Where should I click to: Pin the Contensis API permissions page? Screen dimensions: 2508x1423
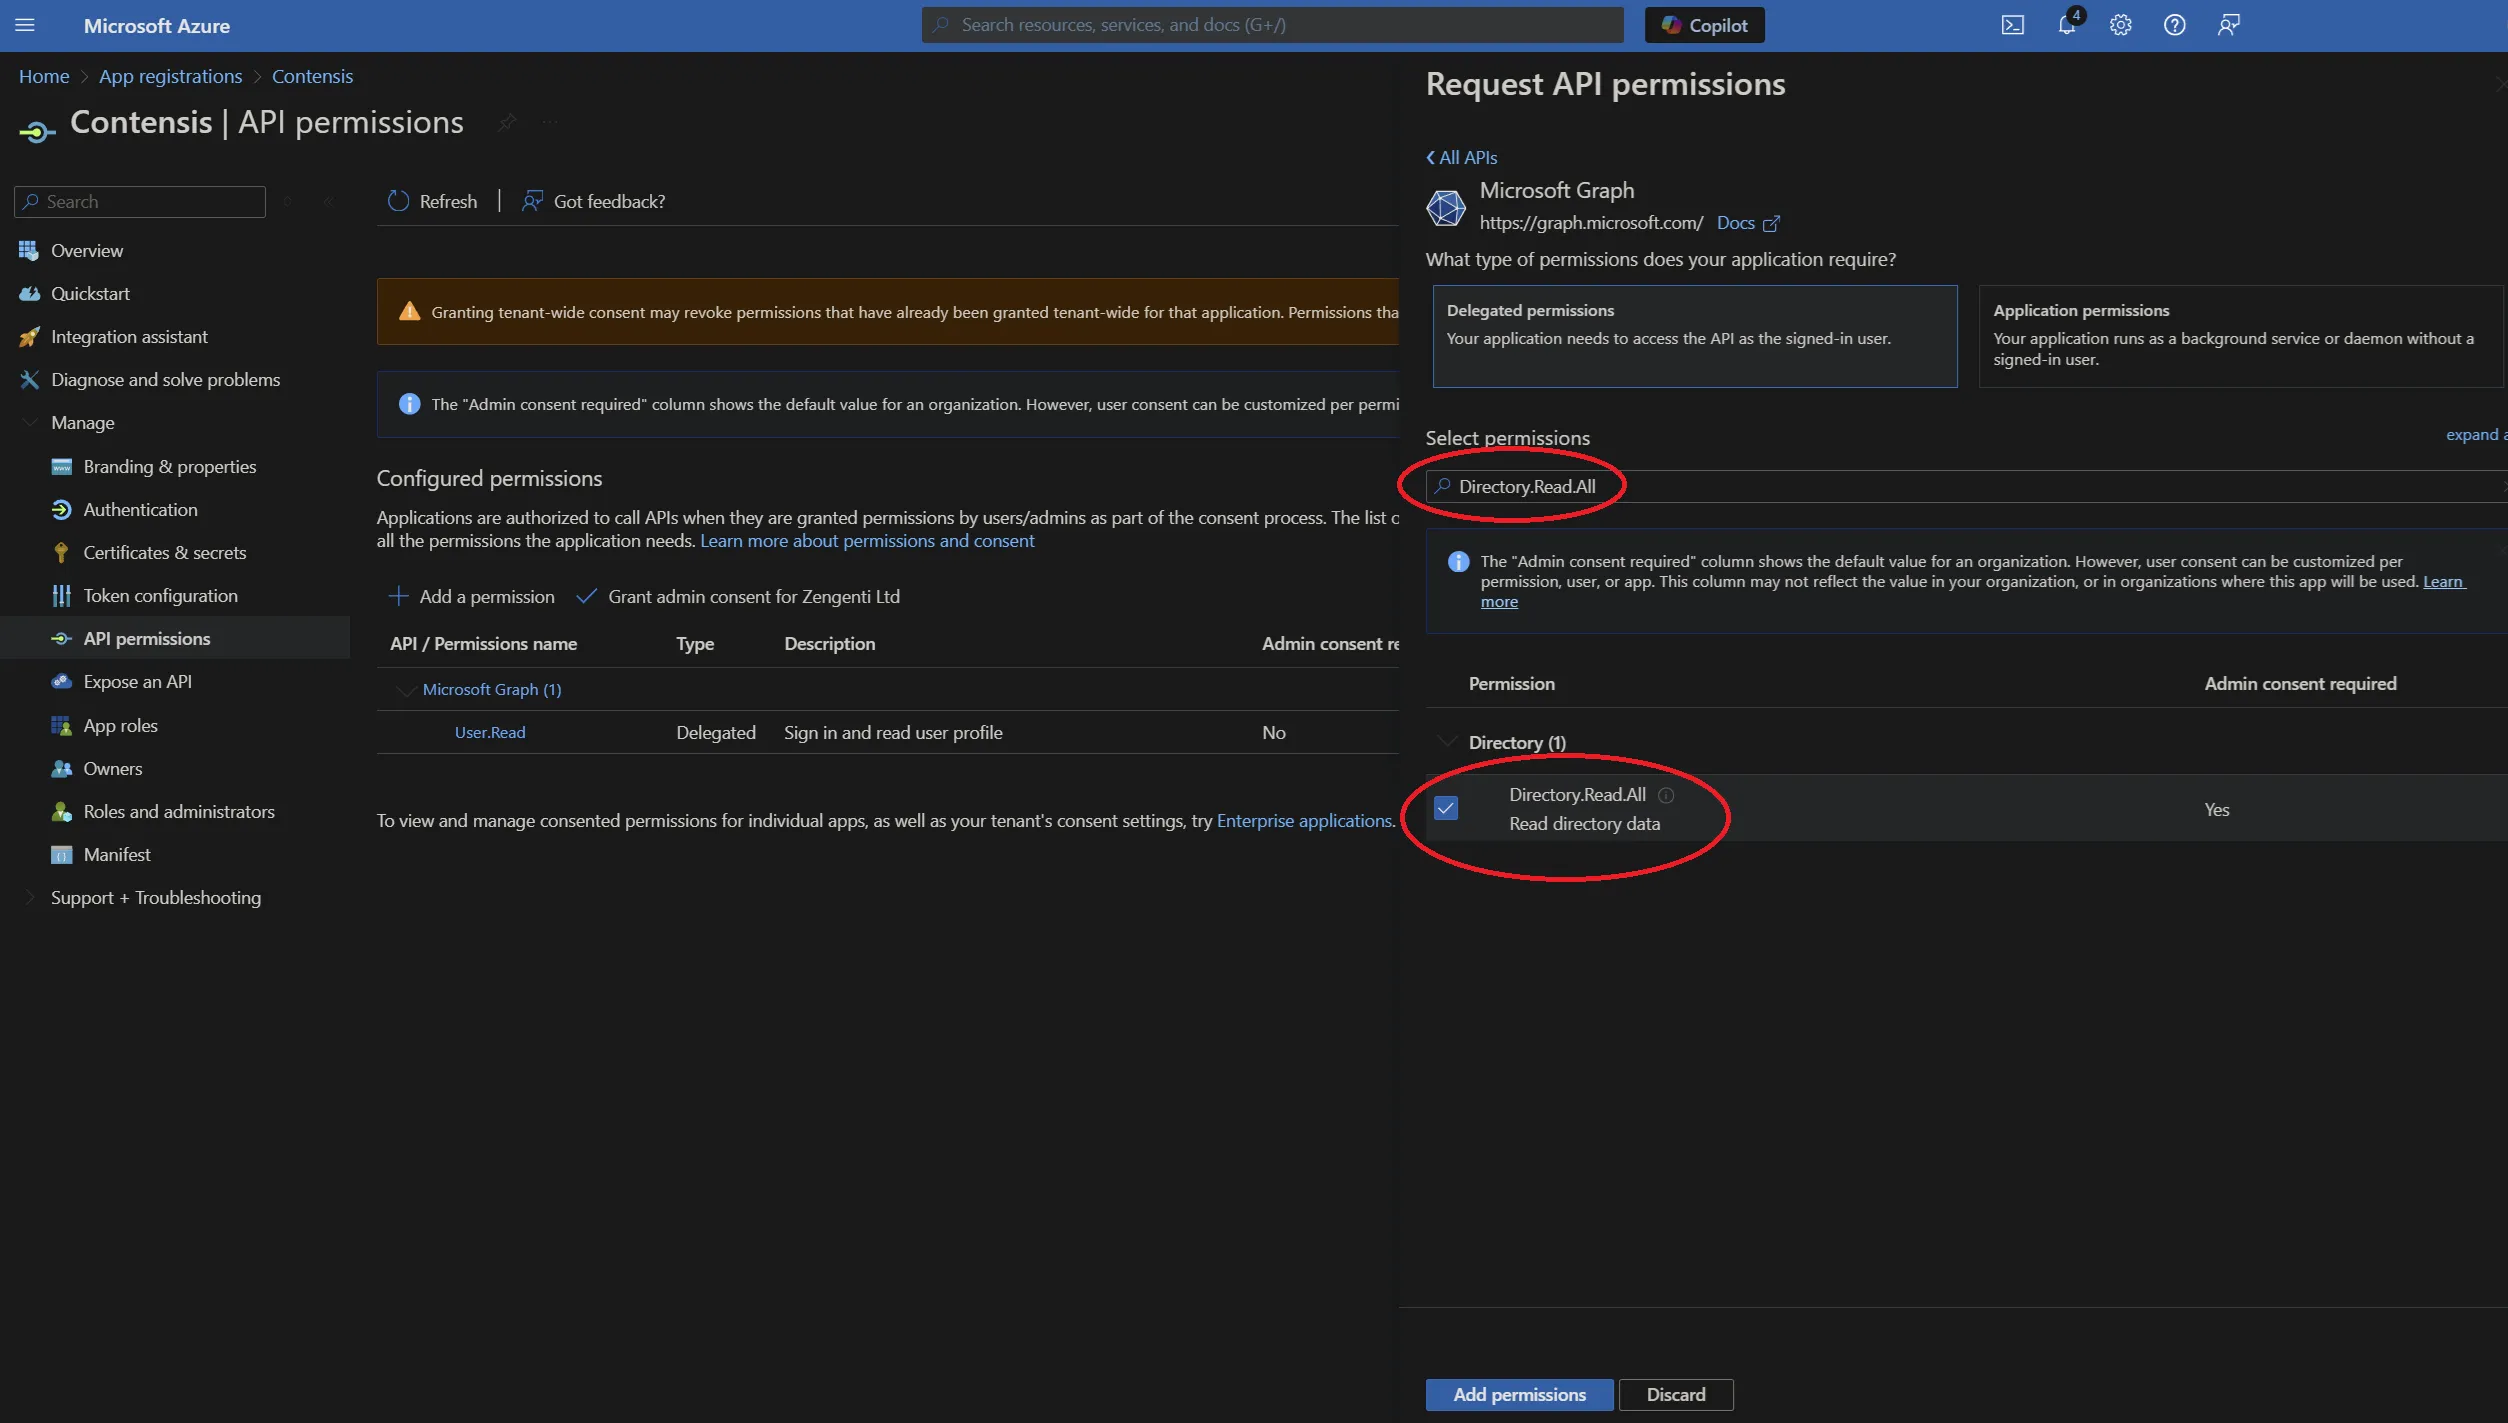[x=507, y=122]
